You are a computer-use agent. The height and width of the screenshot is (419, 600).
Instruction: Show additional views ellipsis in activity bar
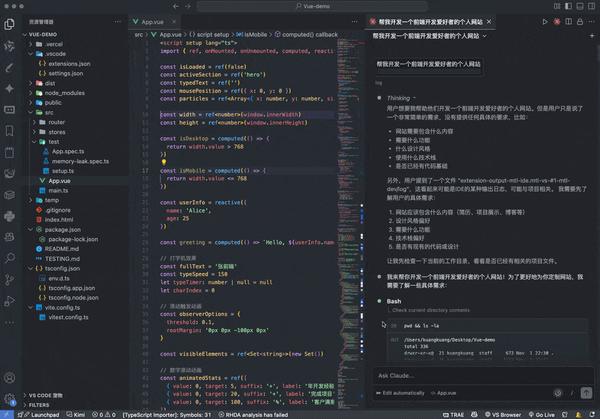[x=9, y=323]
